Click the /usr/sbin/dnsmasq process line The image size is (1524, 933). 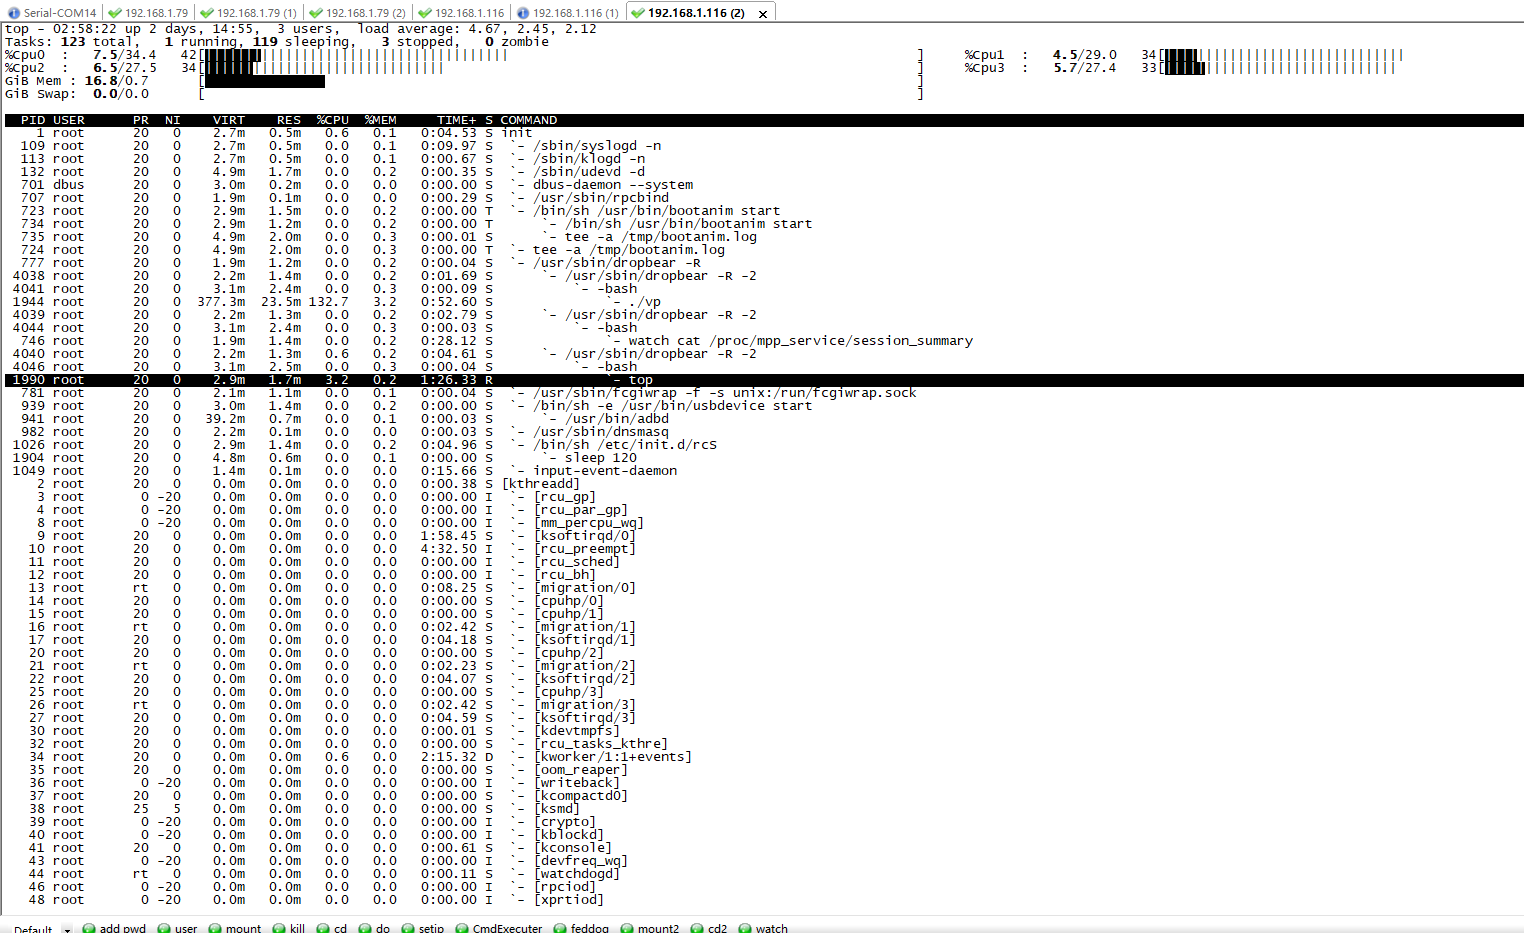click(x=764, y=432)
